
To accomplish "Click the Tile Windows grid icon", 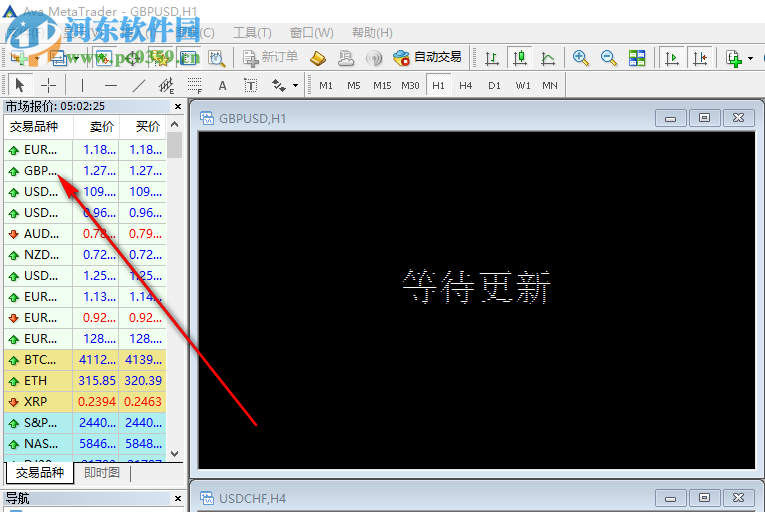I will 637,58.
